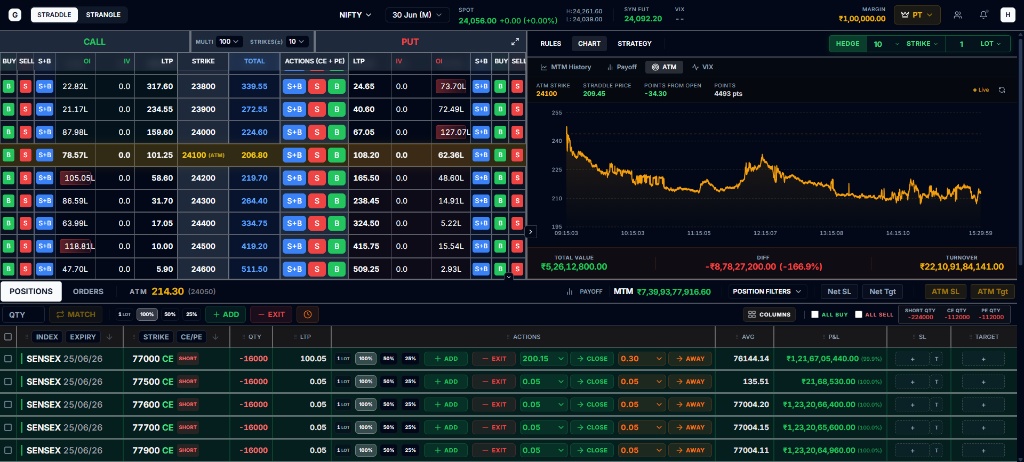Select 25% quantity in SENSEX 77900 CE row

pos(410,450)
